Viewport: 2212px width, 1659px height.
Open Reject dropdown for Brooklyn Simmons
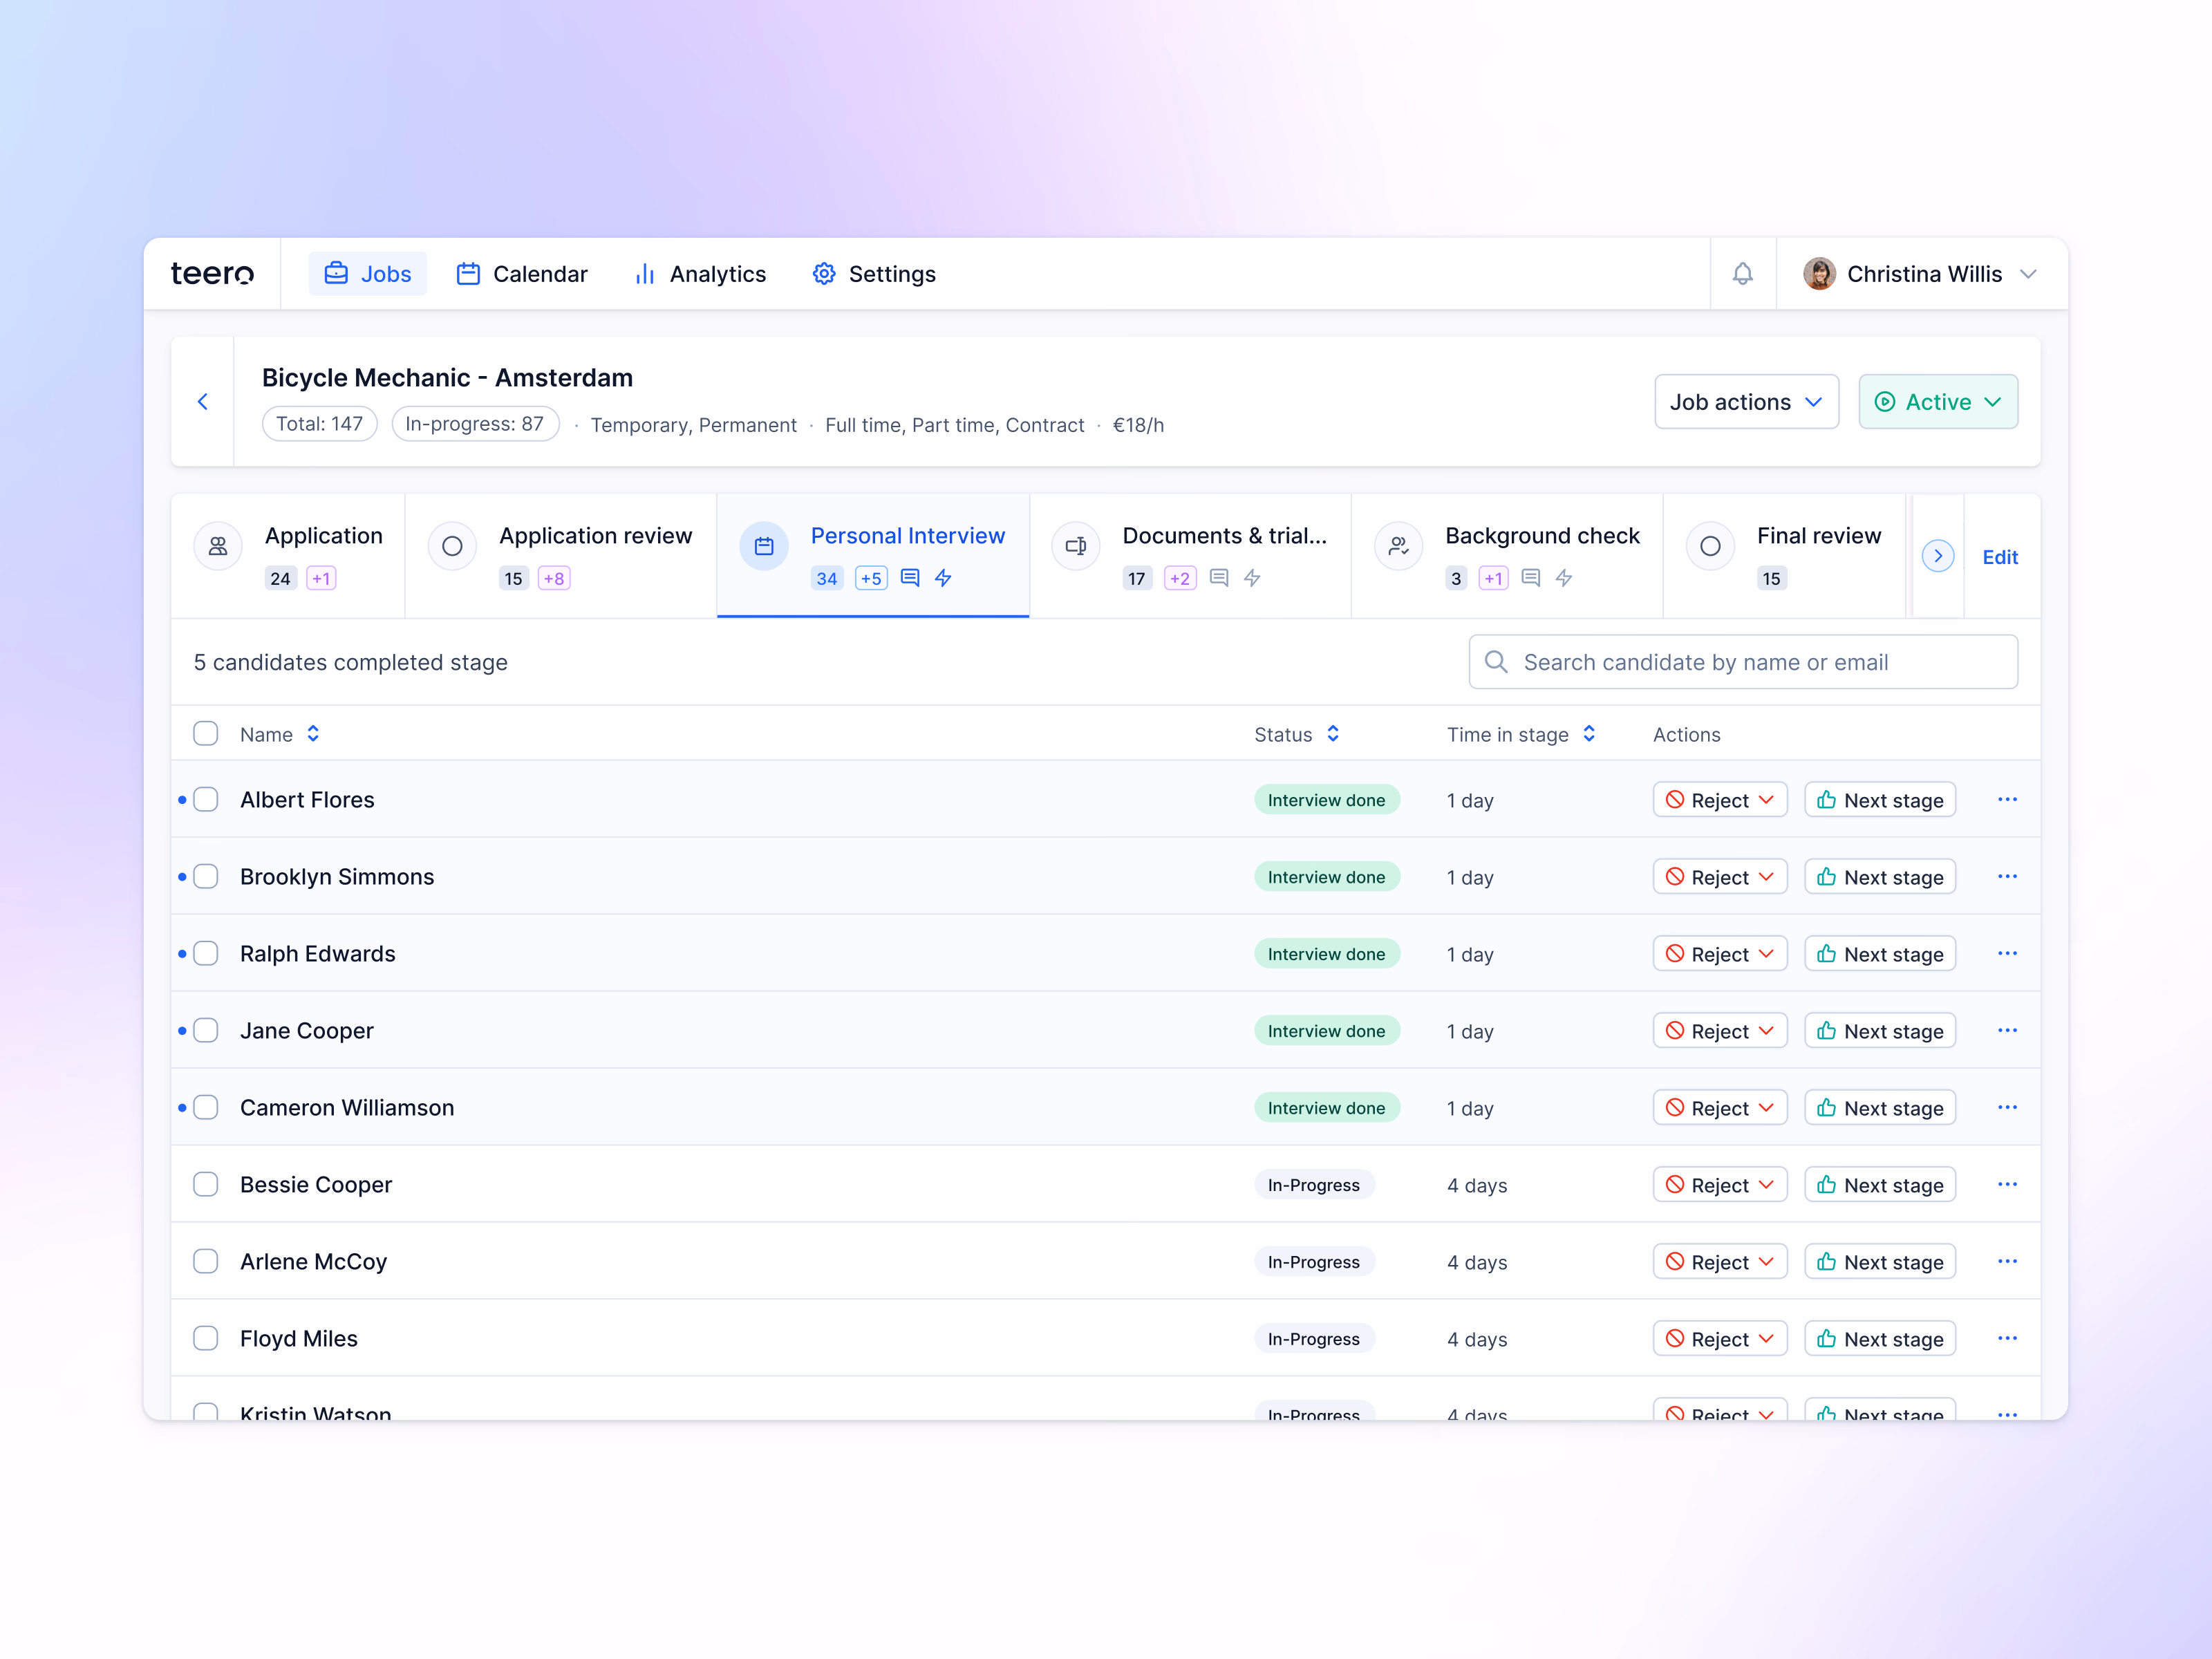tap(1719, 877)
